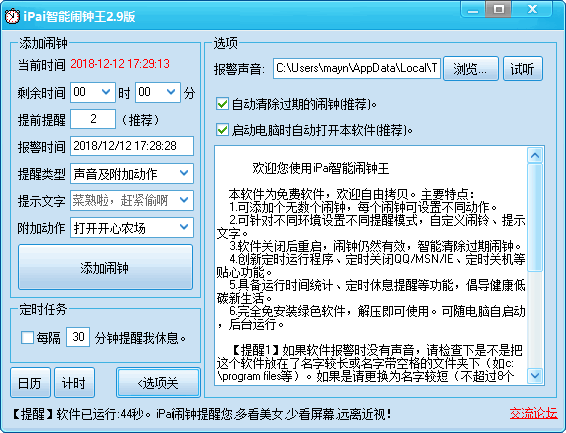Open the 日历 calendar button

pos(30,382)
